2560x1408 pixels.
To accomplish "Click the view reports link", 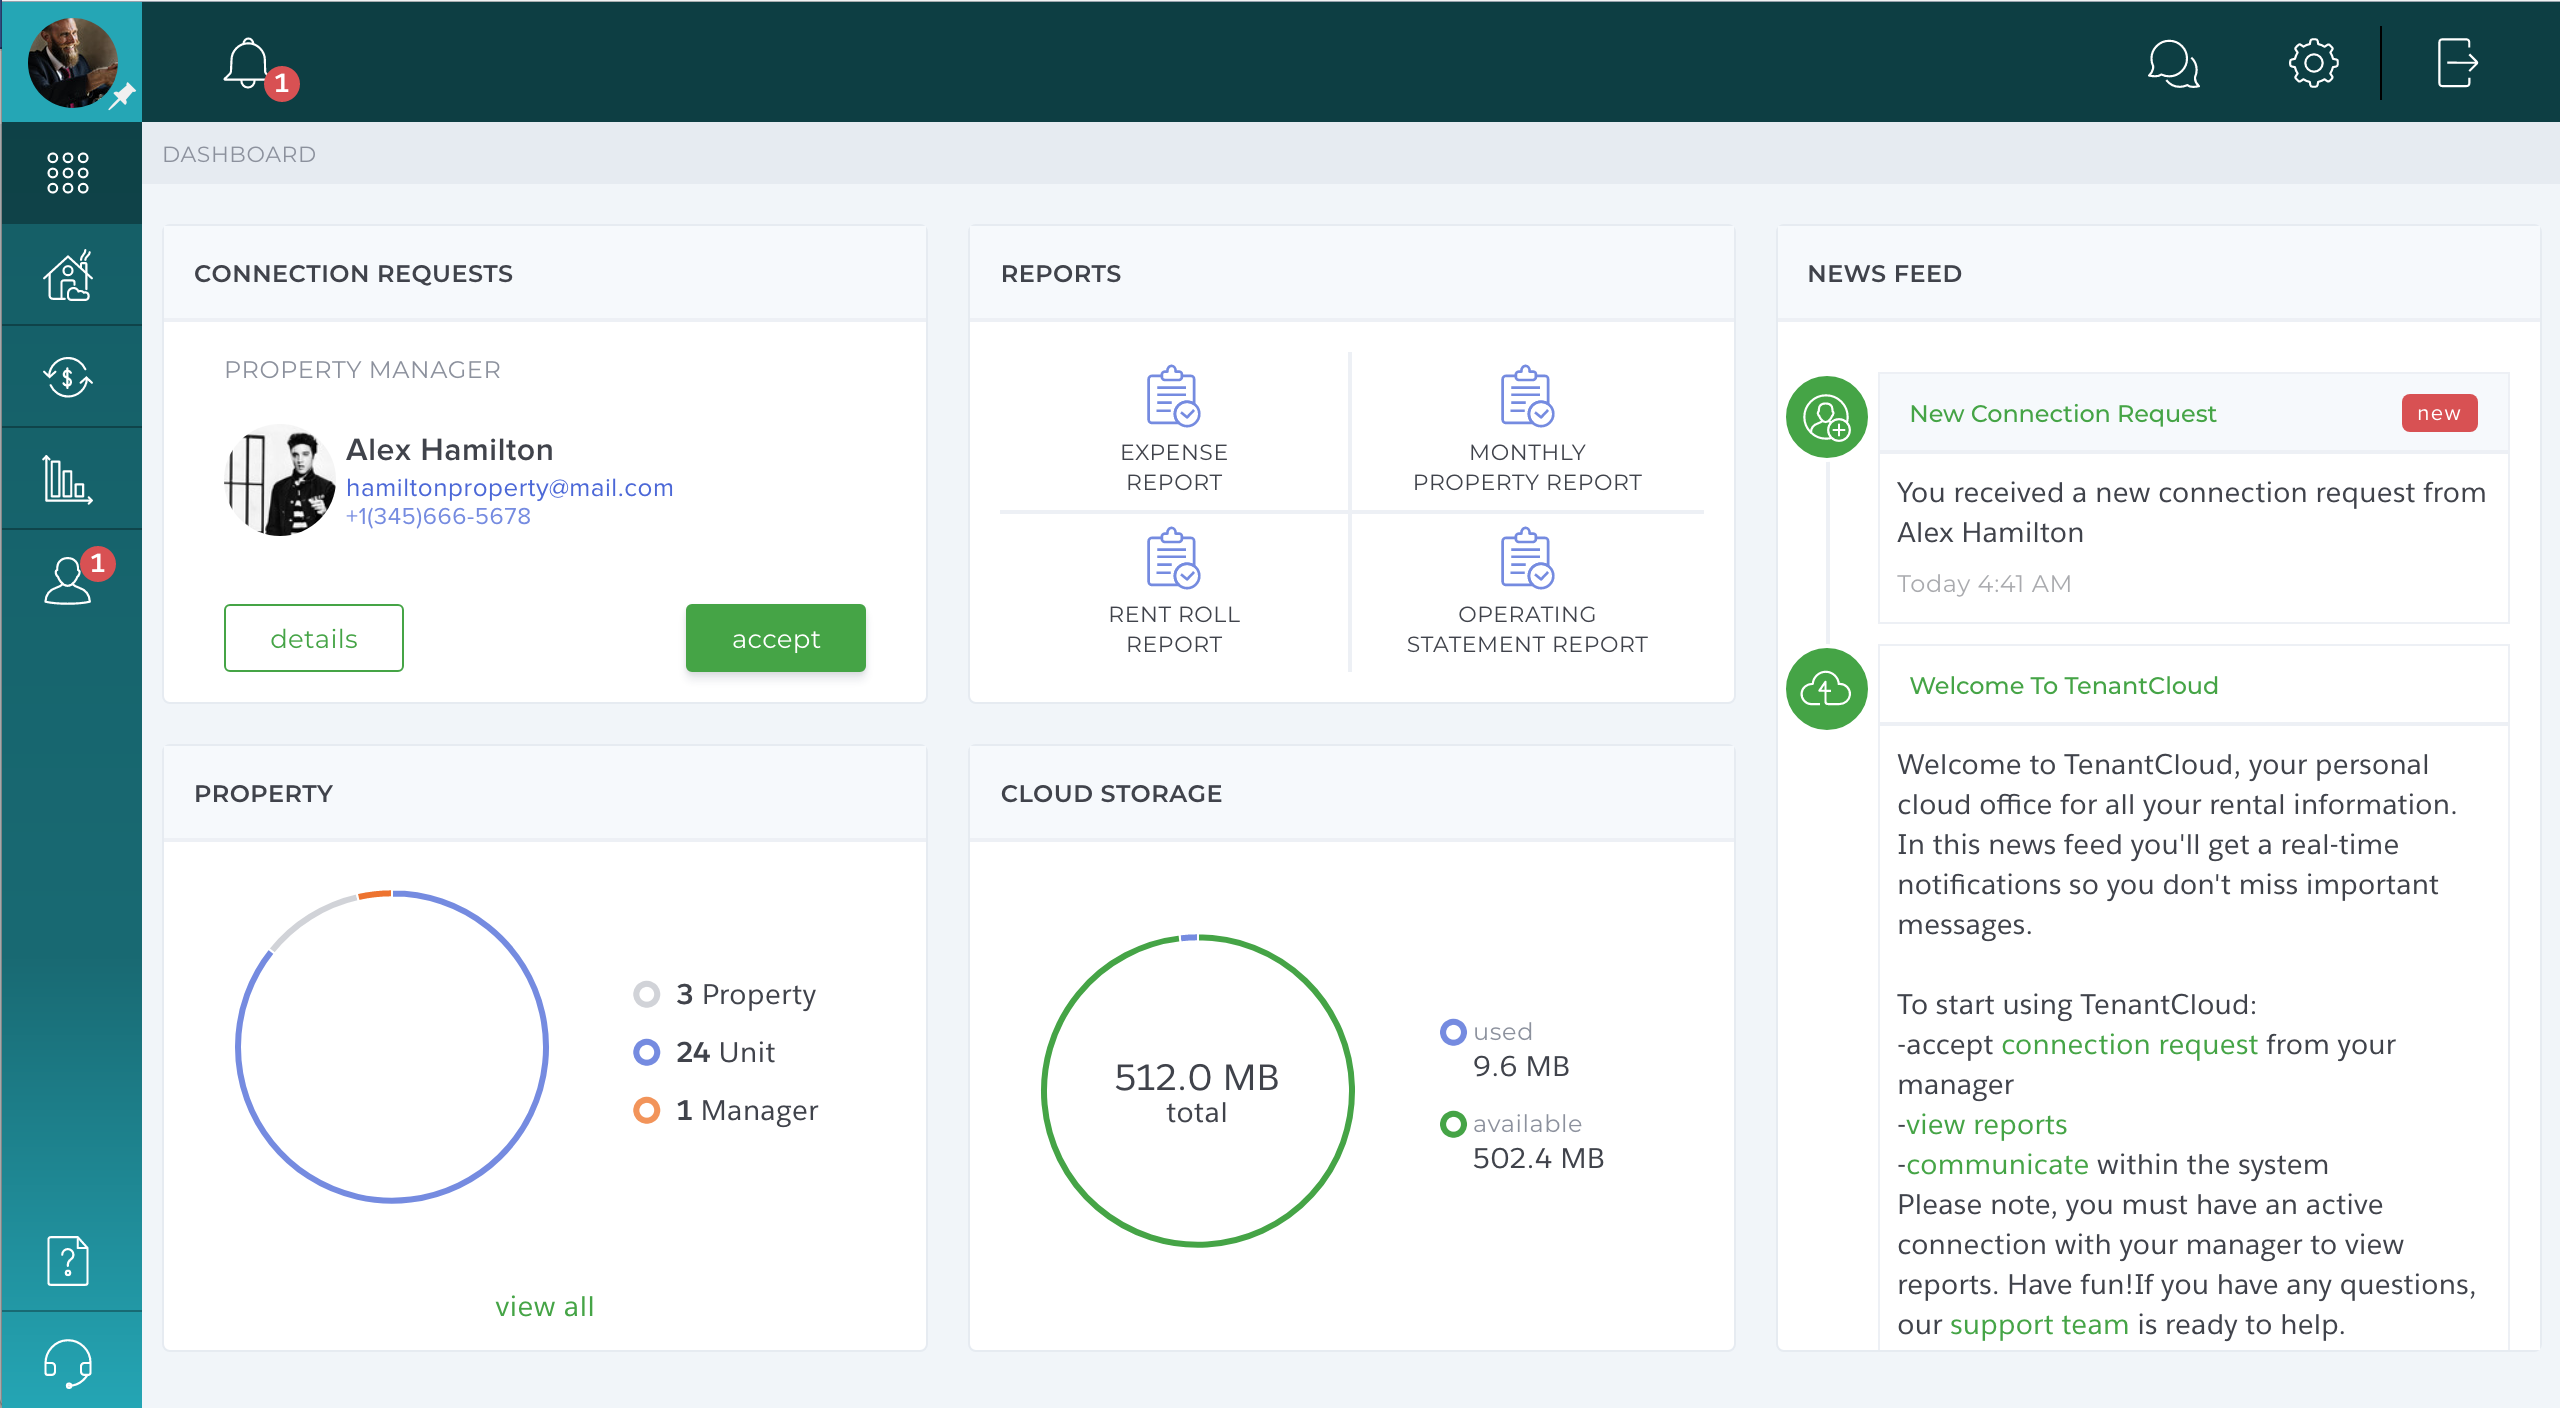I will coord(1986,1124).
